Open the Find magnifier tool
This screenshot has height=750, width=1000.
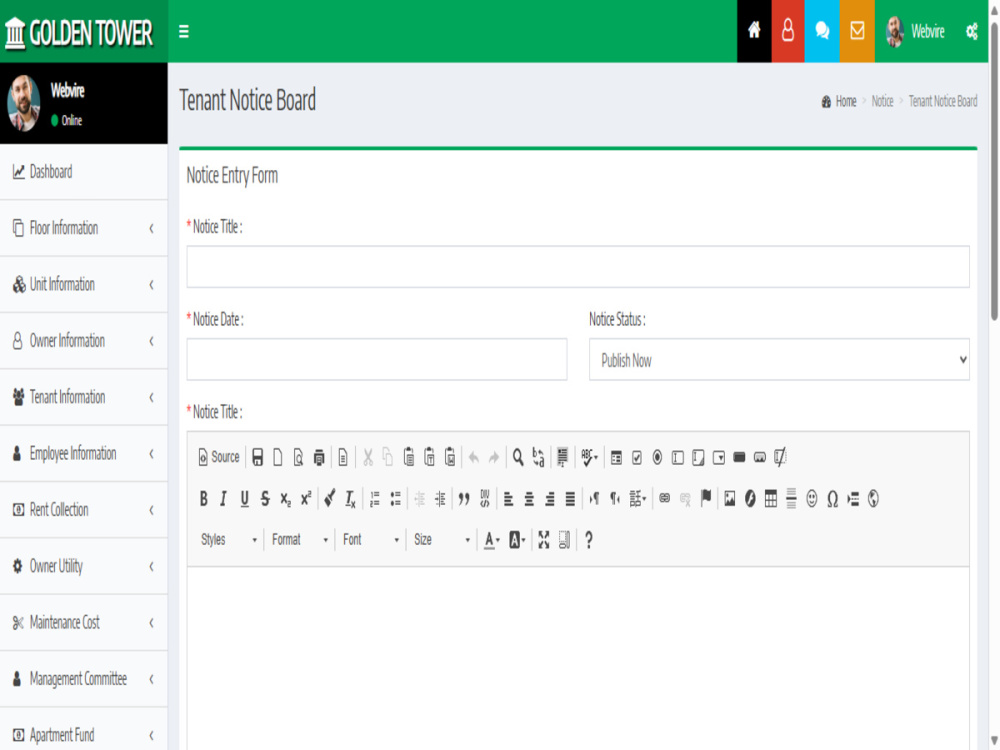pos(518,457)
